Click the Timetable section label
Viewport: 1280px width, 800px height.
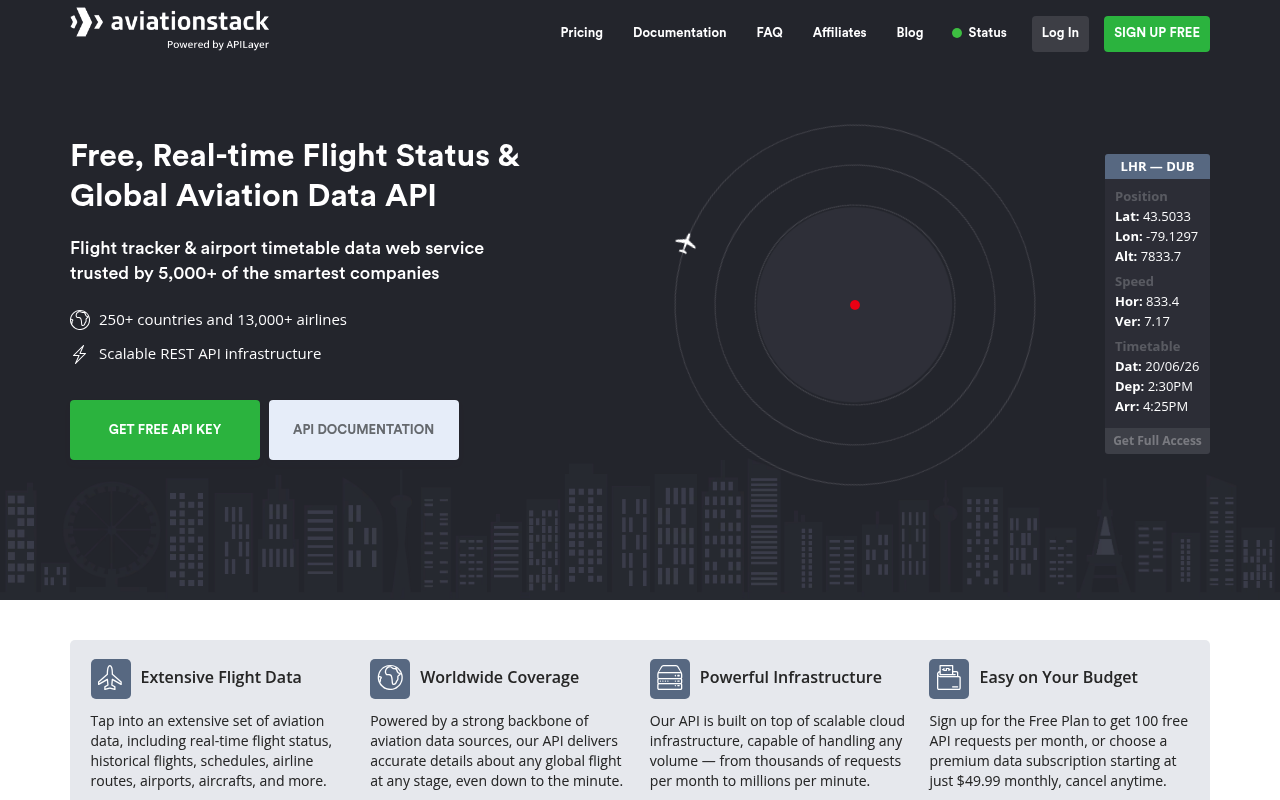[1148, 346]
